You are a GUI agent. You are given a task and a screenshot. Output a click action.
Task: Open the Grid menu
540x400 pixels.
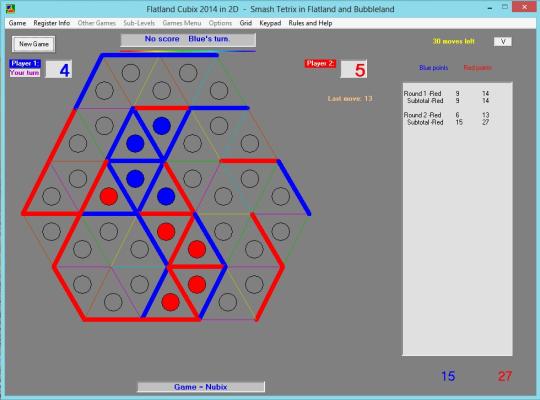click(x=246, y=23)
